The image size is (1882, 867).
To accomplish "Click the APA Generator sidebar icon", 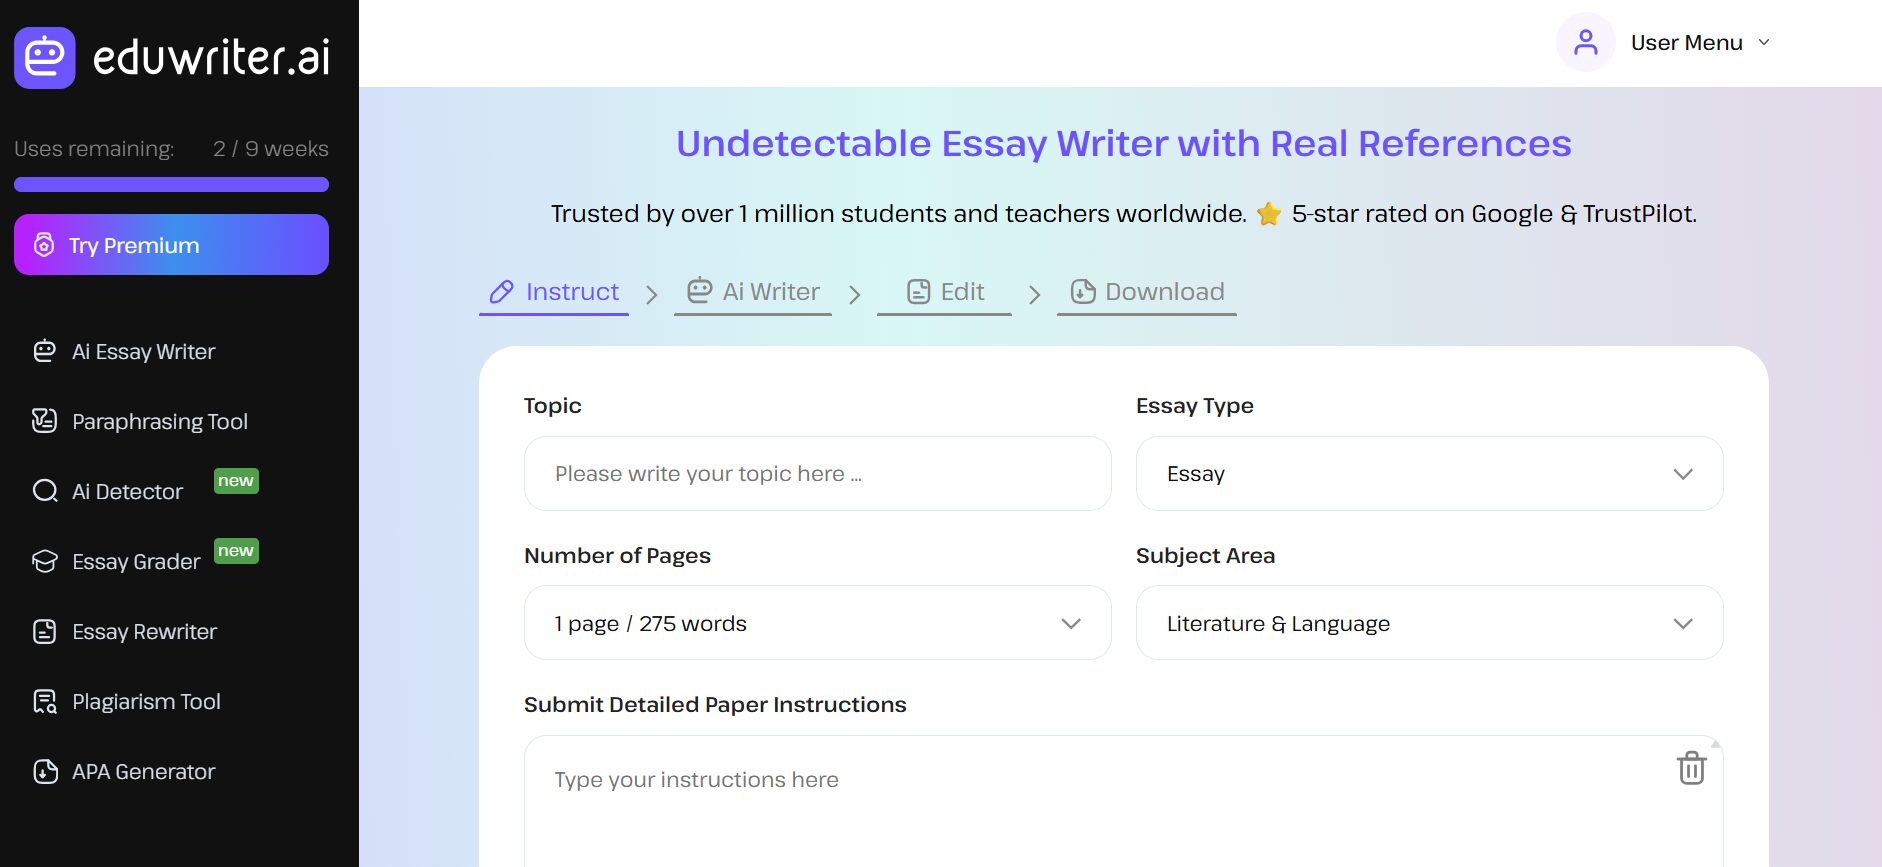I will pos(45,771).
